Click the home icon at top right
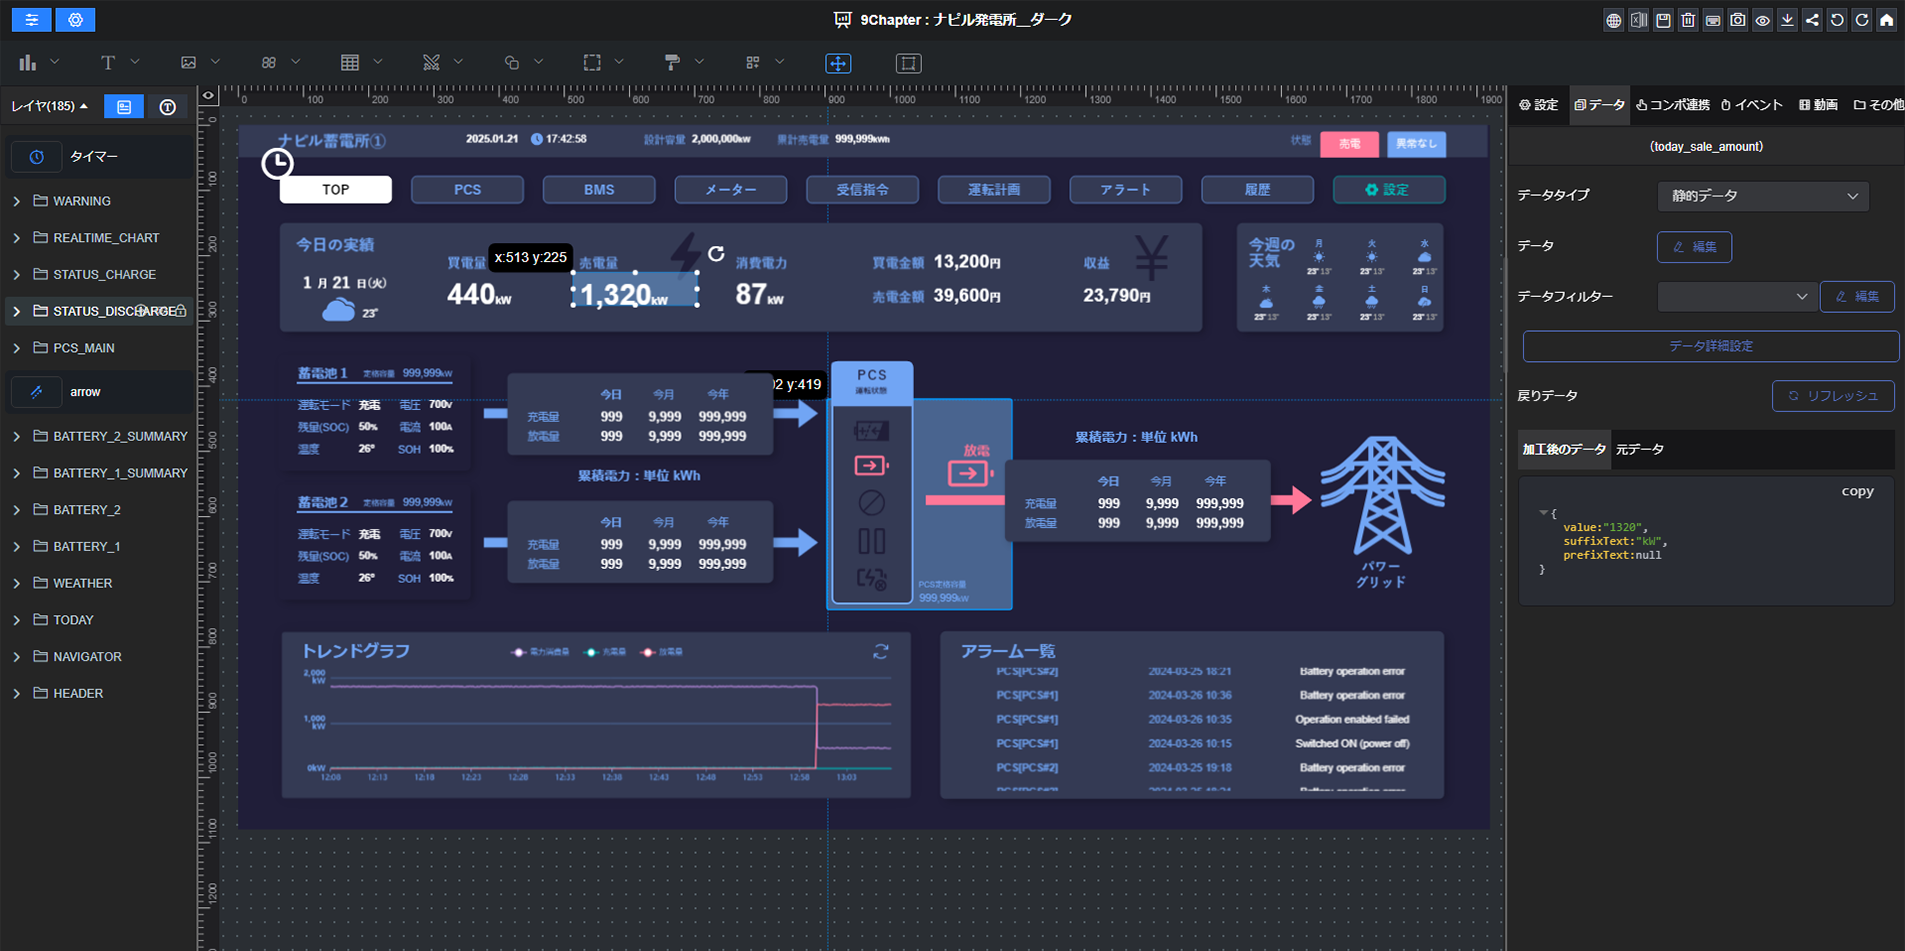The image size is (1905, 951). pyautogui.click(x=1886, y=20)
